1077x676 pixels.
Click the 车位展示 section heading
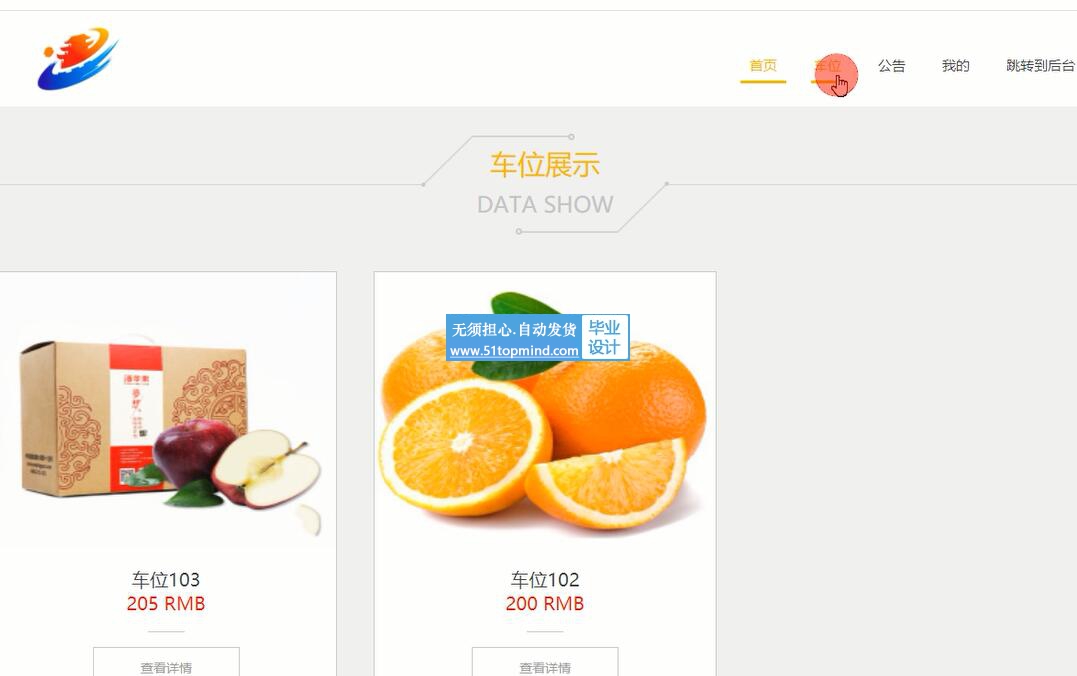[545, 166]
